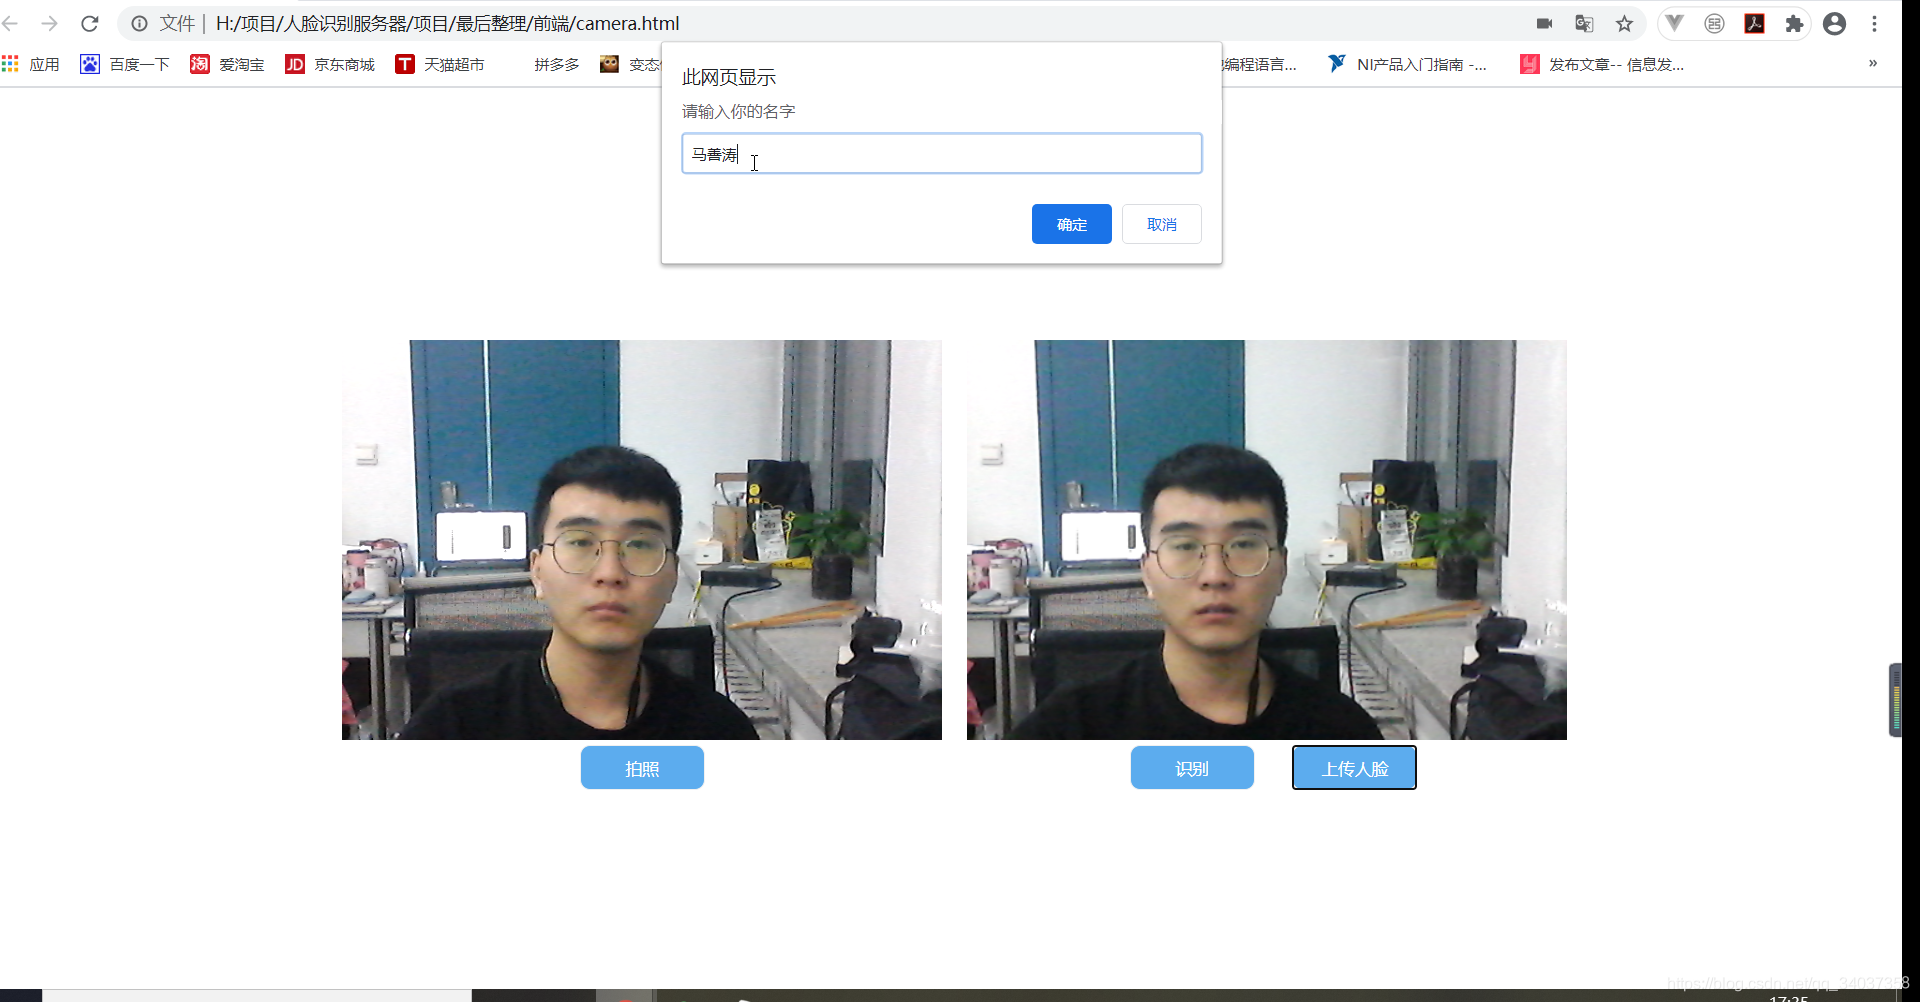Expand the hidden bookmarks chevron
This screenshot has height=1002, width=1920.
1873,63
